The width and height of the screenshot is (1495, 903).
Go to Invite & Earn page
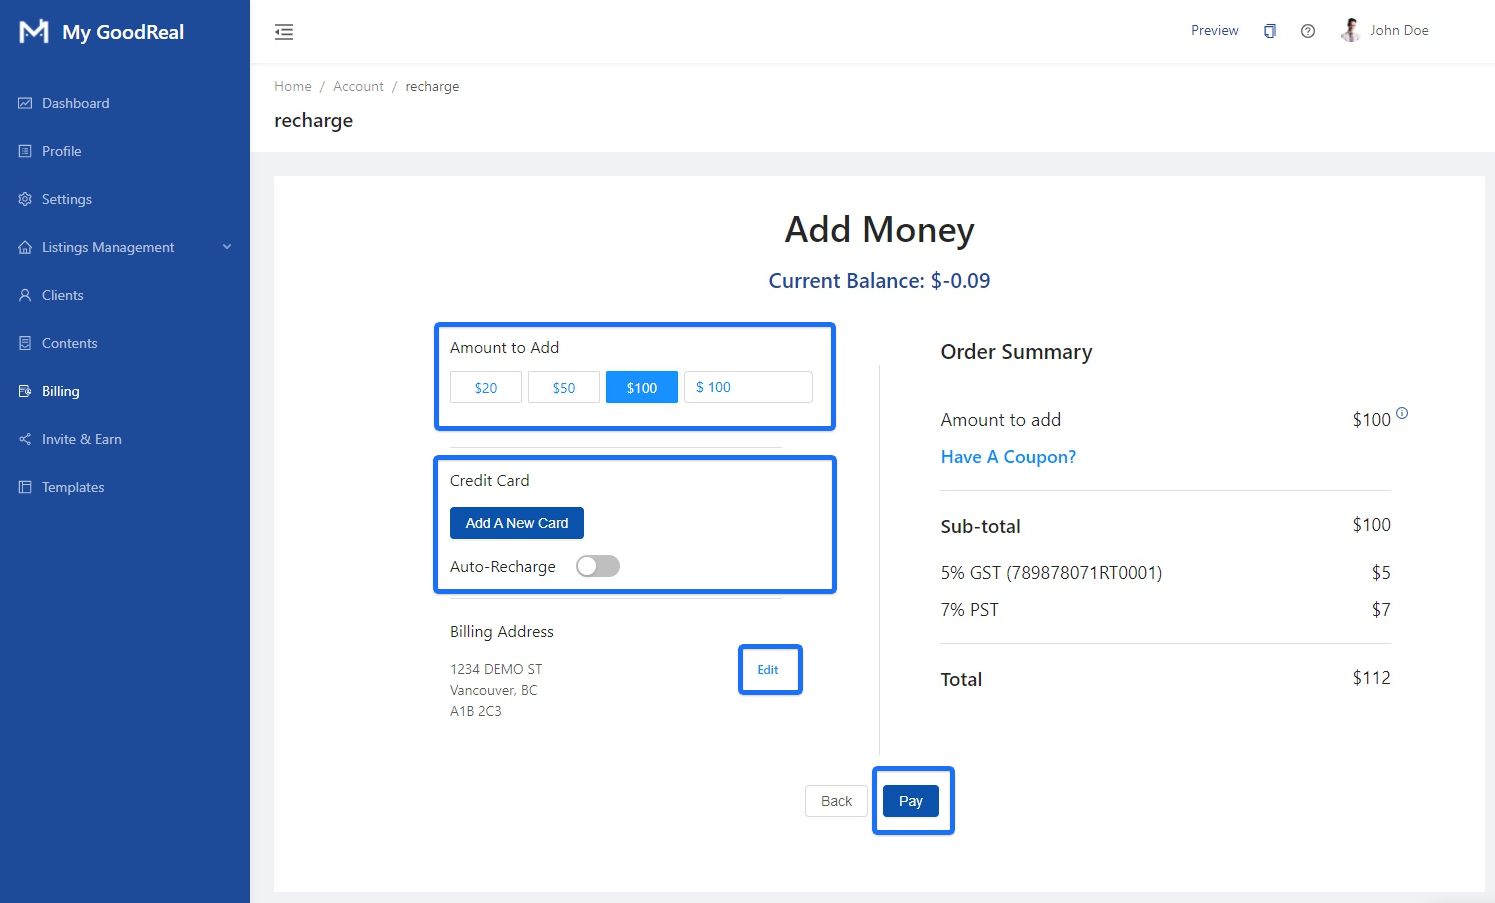(x=81, y=439)
